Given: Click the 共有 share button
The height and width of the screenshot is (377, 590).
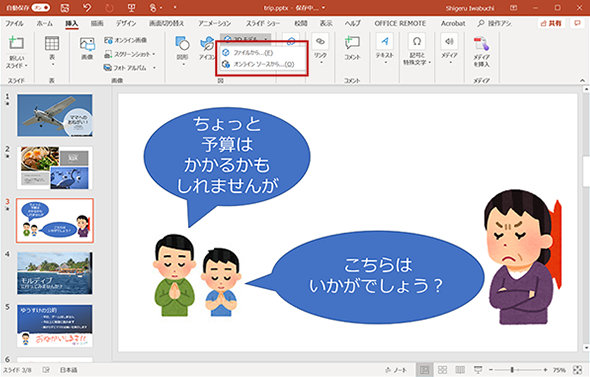Looking at the screenshot, I should tap(551, 23).
